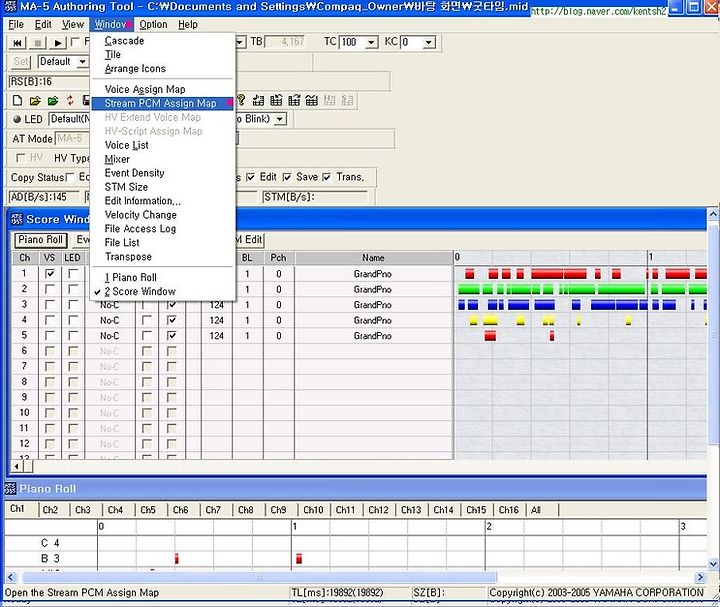
Task: Toggle the Trans. checkbox
Action: pyautogui.click(x=326, y=177)
